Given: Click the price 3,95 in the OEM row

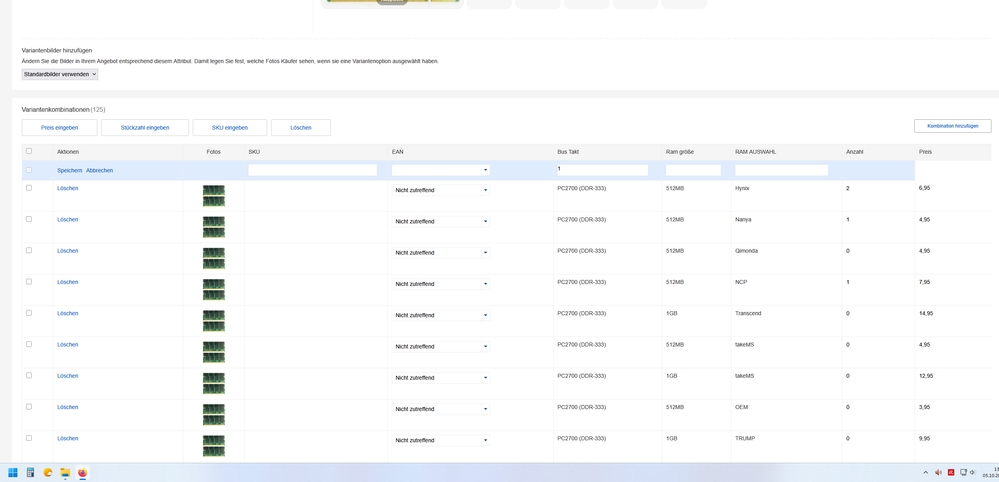Looking at the screenshot, I should coord(924,407).
